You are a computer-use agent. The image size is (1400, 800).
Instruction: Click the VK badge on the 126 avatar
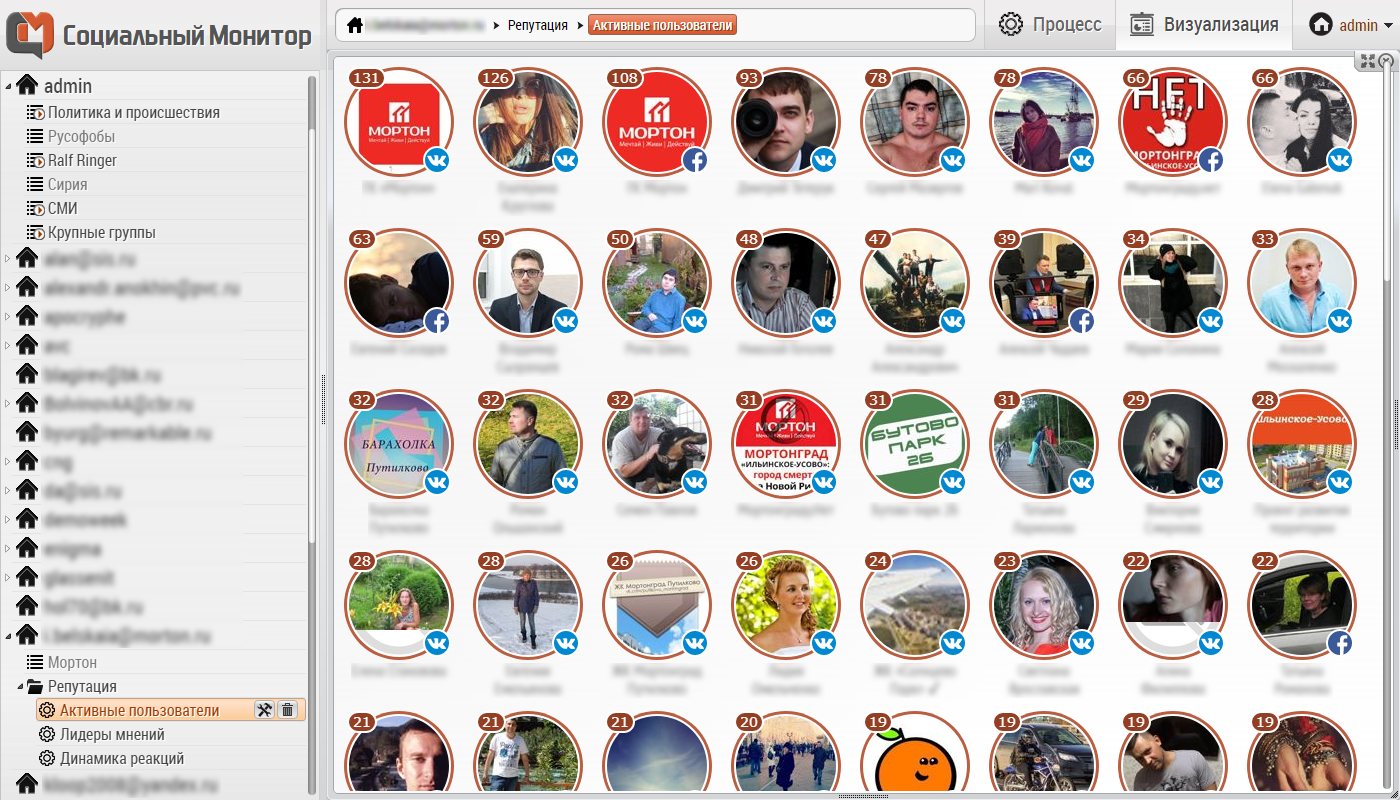point(566,159)
